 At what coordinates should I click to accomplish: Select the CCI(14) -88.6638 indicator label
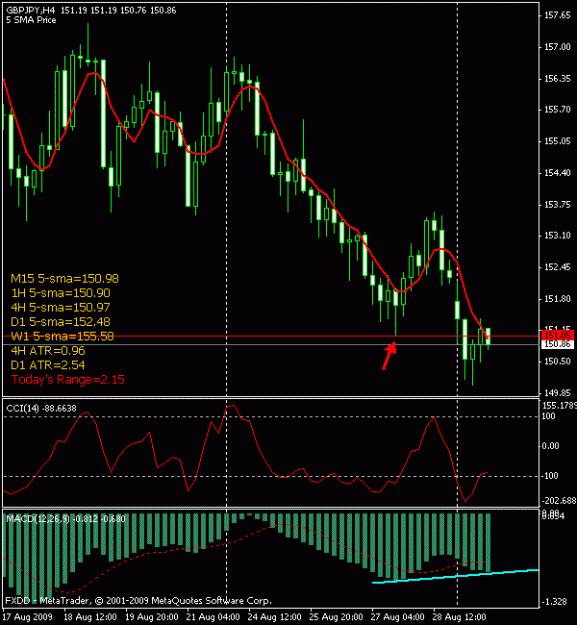tap(41, 408)
